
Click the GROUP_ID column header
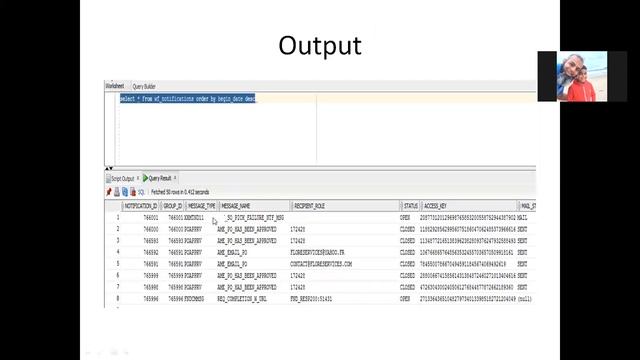point(173,206)
